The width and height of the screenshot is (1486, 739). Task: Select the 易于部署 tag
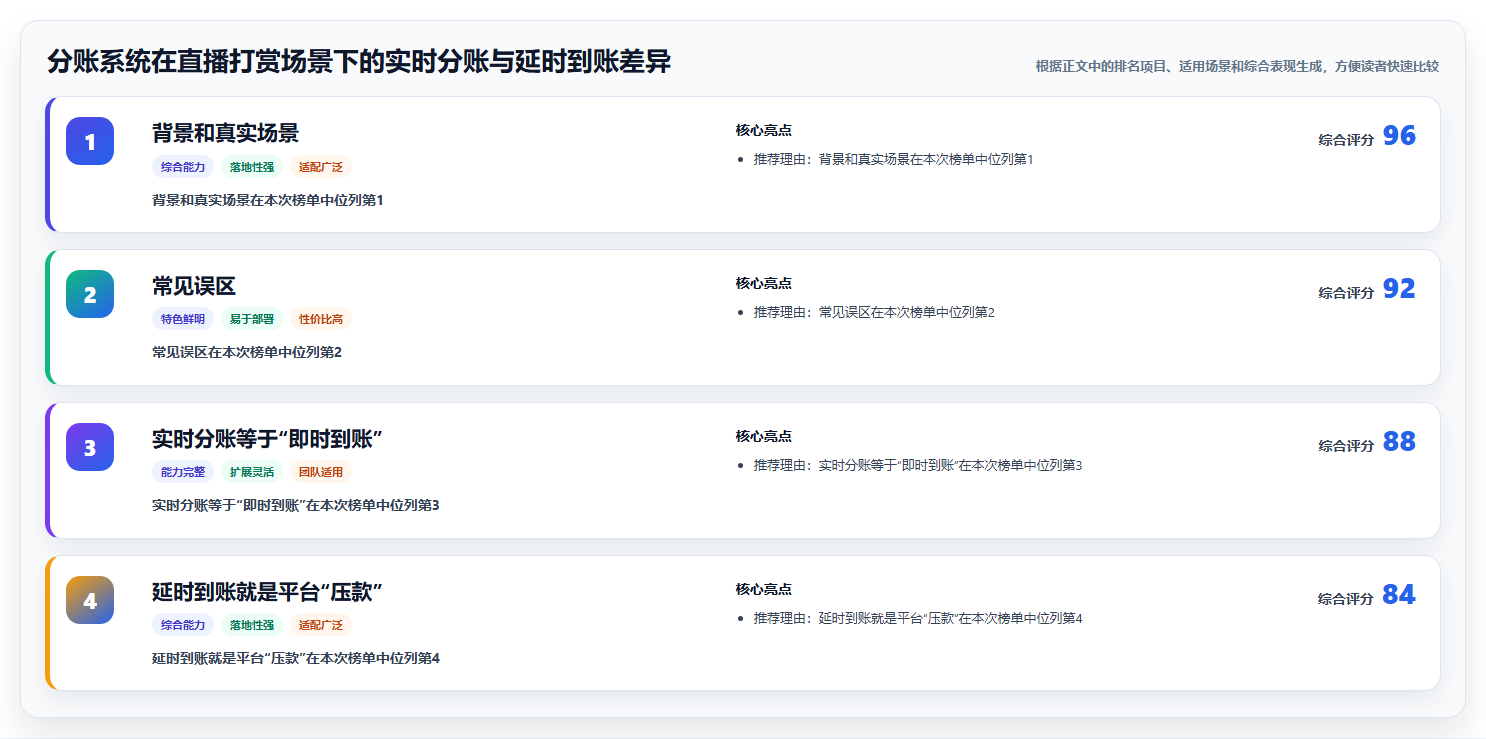click(x=252, y=319)
